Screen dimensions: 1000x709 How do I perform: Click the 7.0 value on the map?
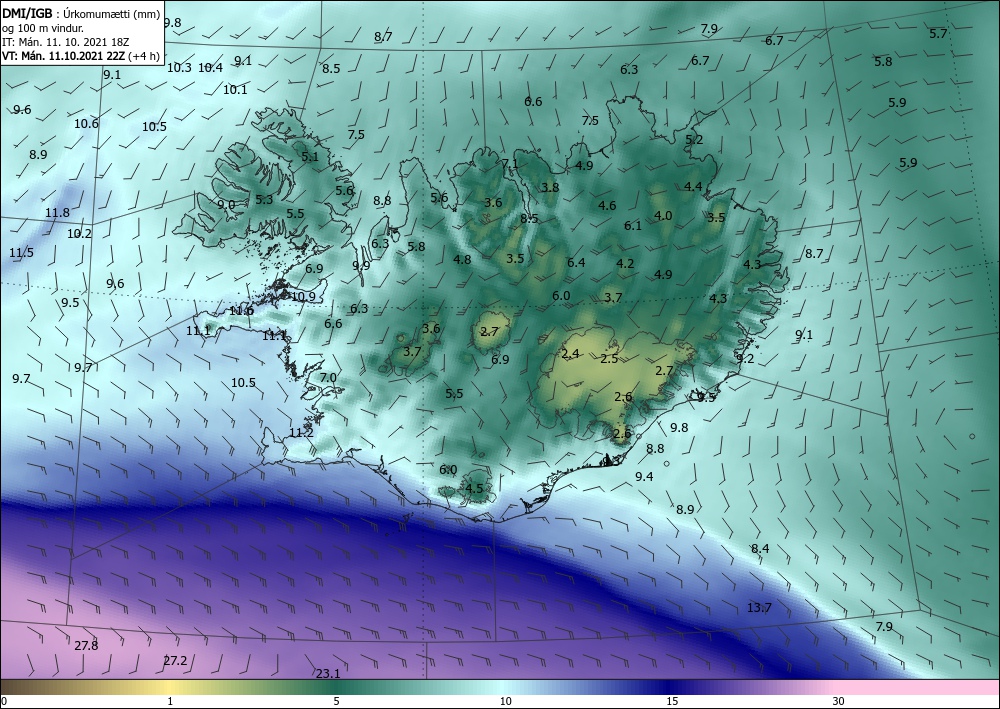[328, 377]
